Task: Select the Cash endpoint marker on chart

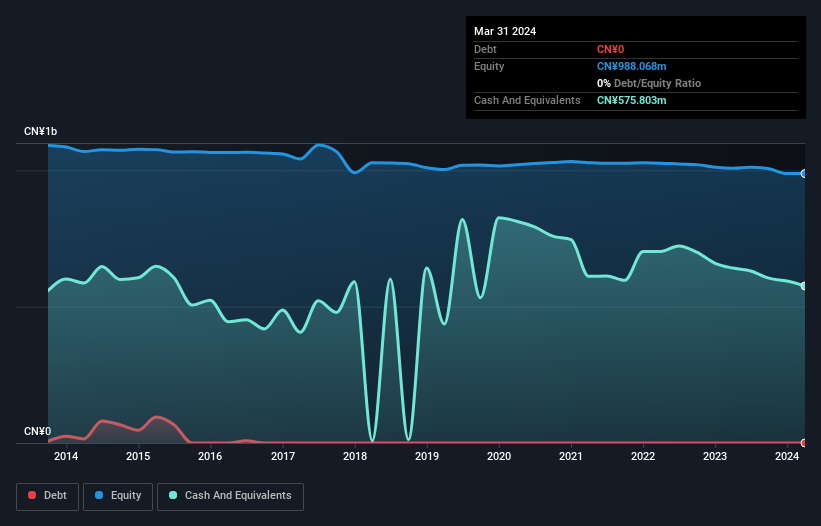Action: tap(804, 286)
